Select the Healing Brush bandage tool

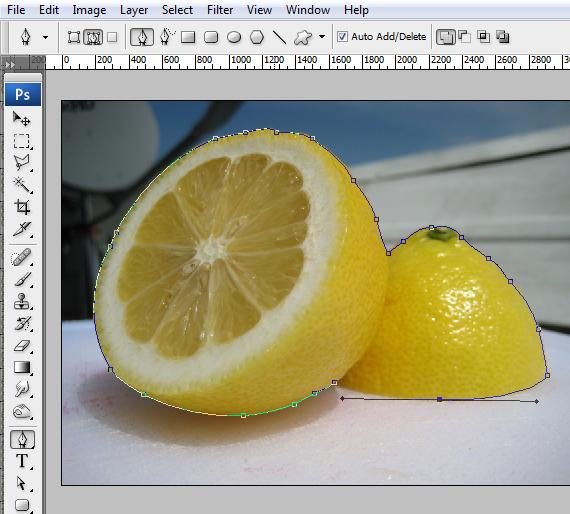22,257
